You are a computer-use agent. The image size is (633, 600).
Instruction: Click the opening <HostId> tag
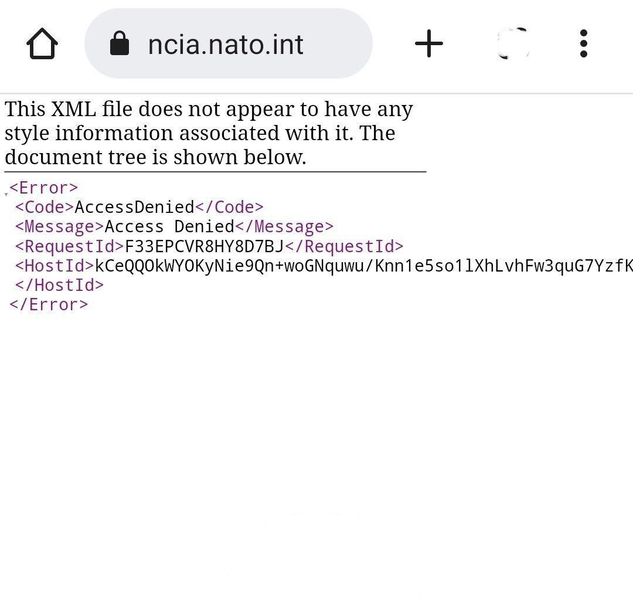(54, 266)
